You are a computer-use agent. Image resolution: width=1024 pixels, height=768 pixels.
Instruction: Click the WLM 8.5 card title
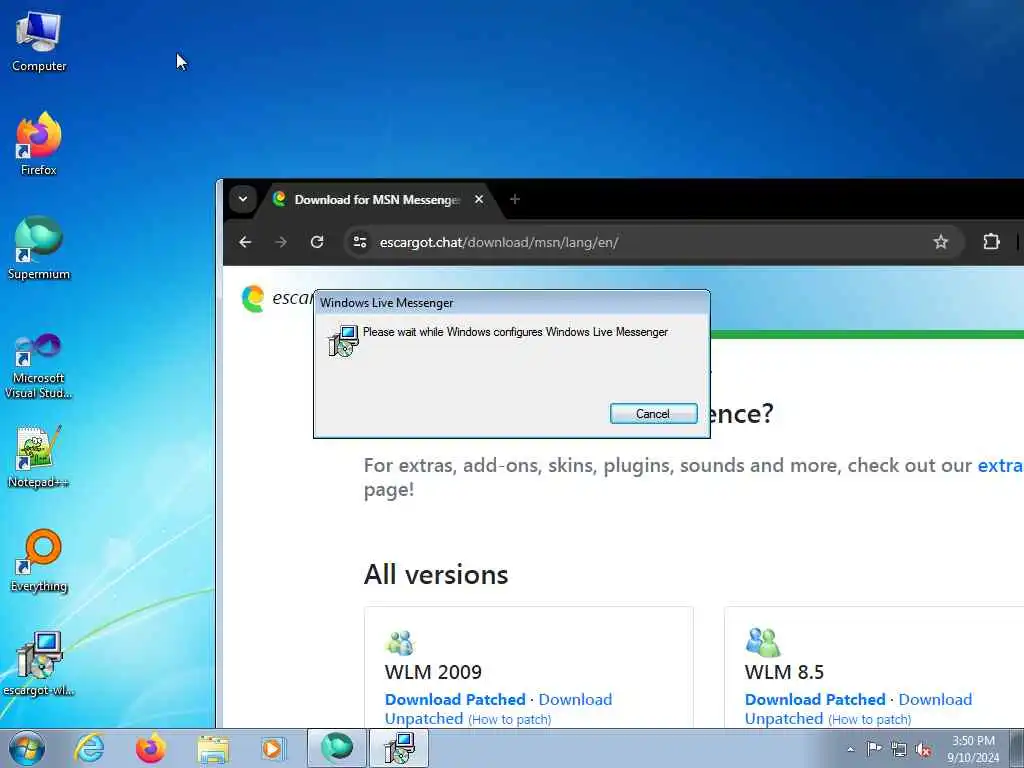pos(784,672)
